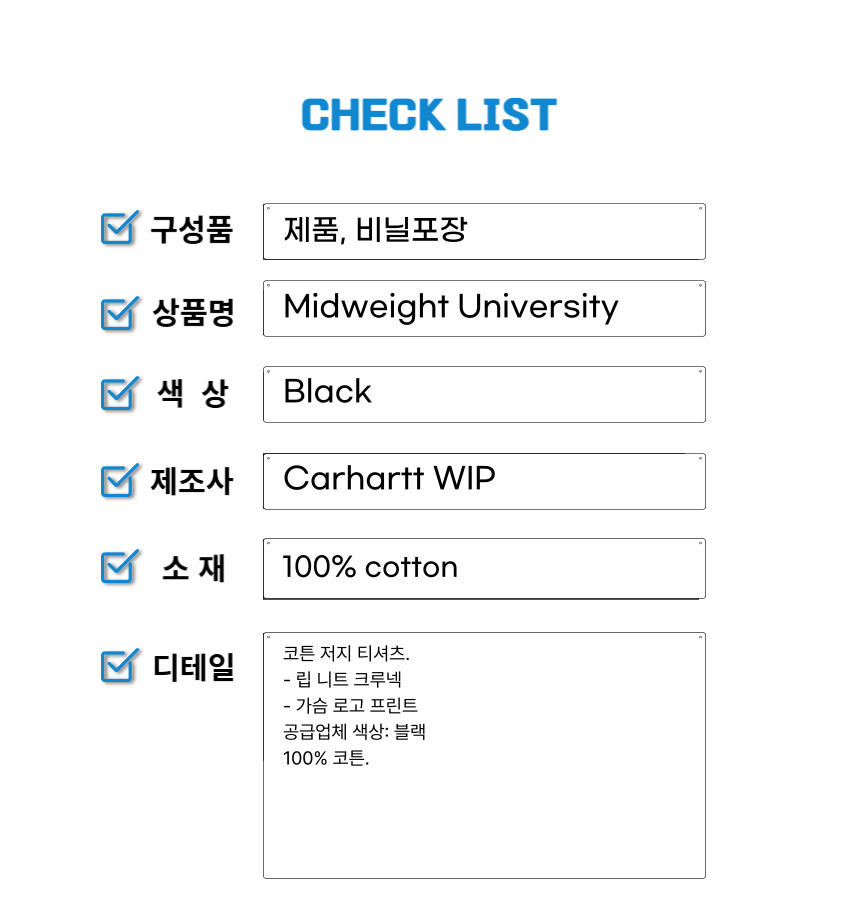Click the 제품, 비닐포장 field
The image size is (860, 900).
click(484, 232)
